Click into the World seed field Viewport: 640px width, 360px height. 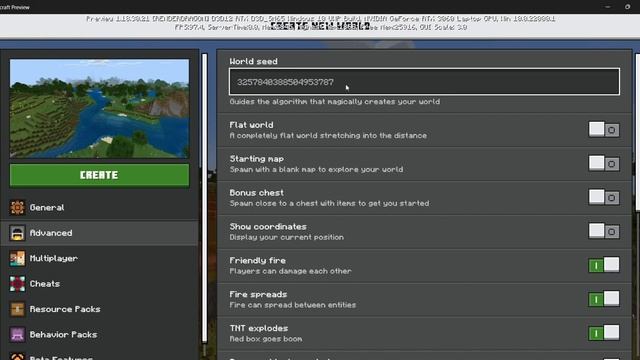click(x=424, y=82)
